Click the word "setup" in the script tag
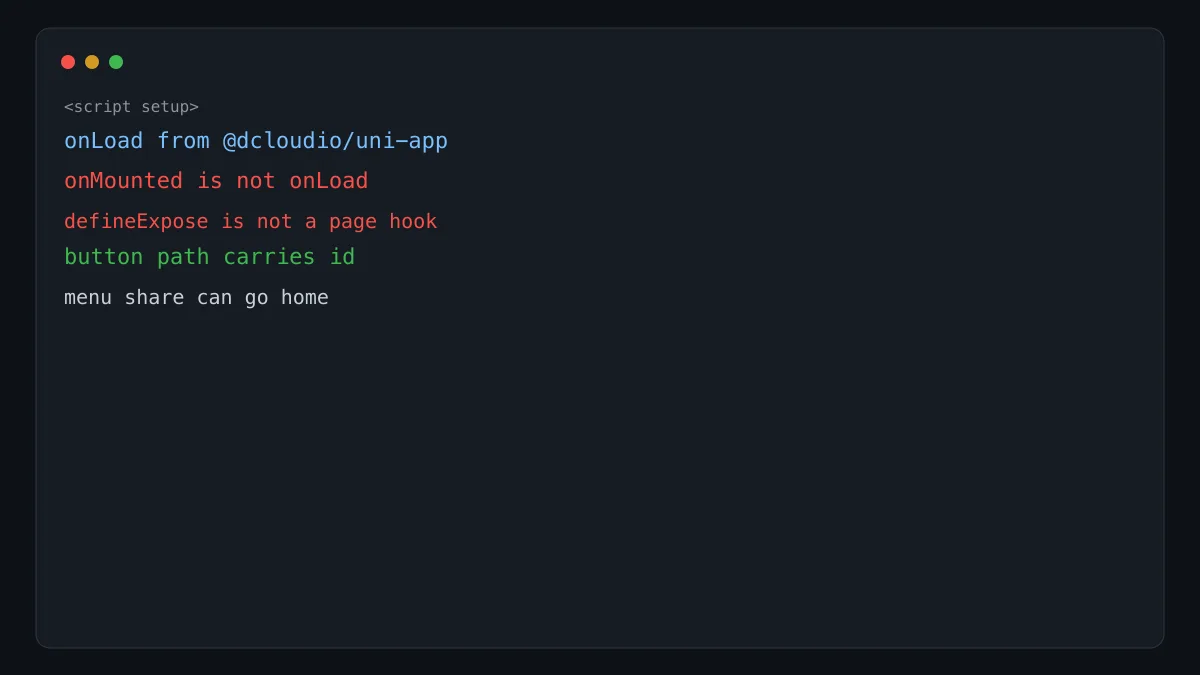This screenshot has height=675, width=1200. tap(165, 107)
